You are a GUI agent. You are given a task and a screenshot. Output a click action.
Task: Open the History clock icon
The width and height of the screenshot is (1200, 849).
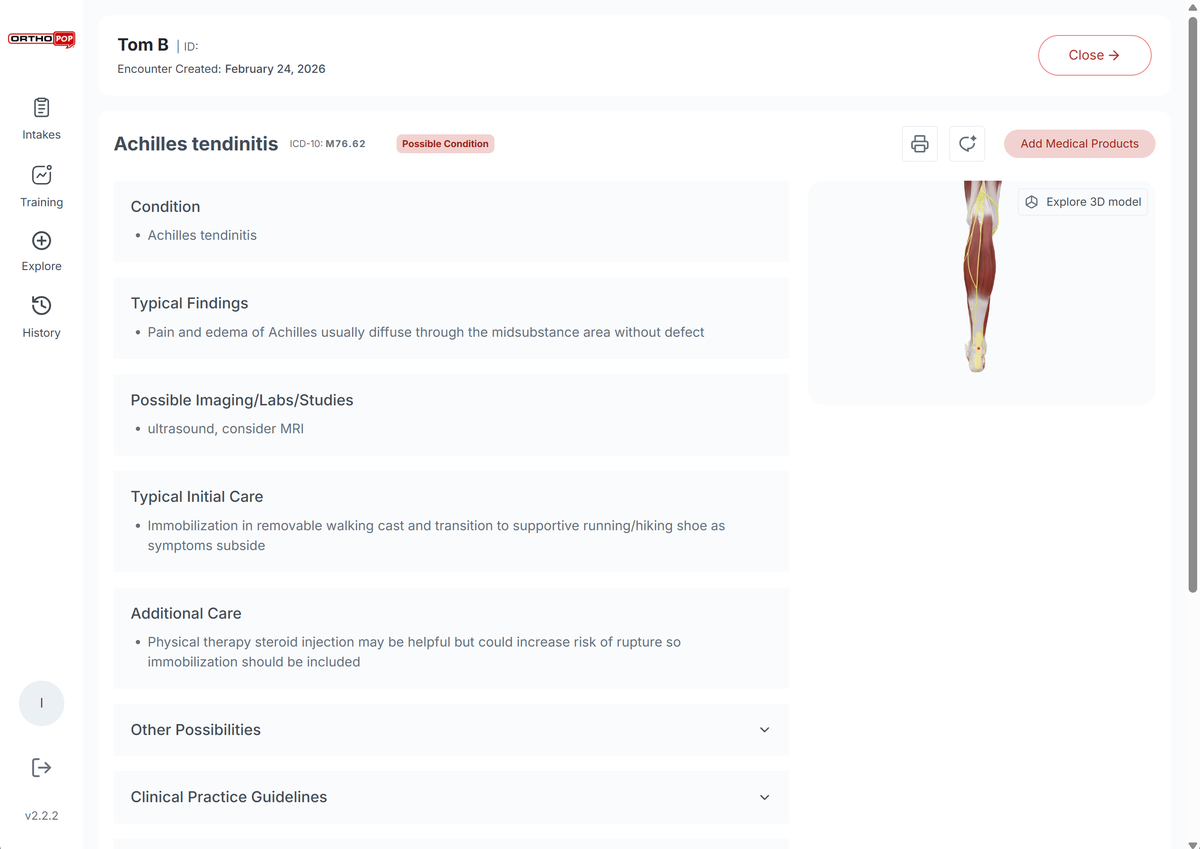click(x=42, y=305)
